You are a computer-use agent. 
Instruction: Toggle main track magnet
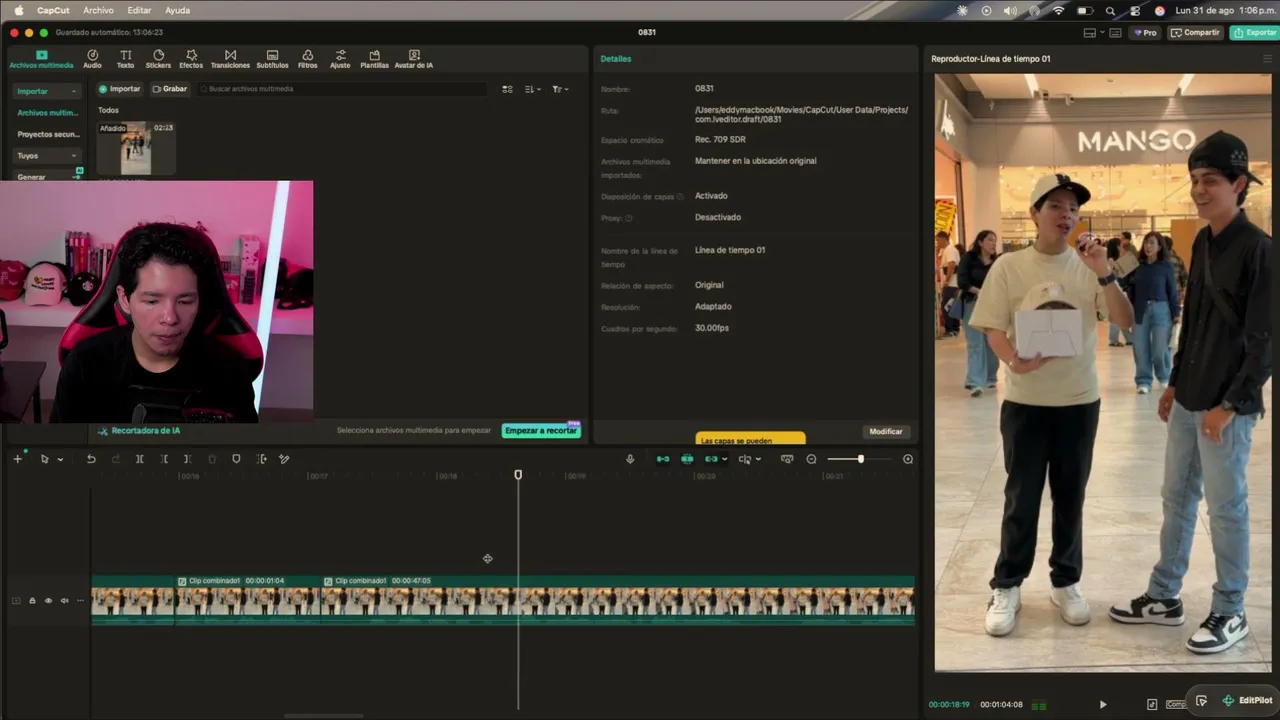[662, 459]
